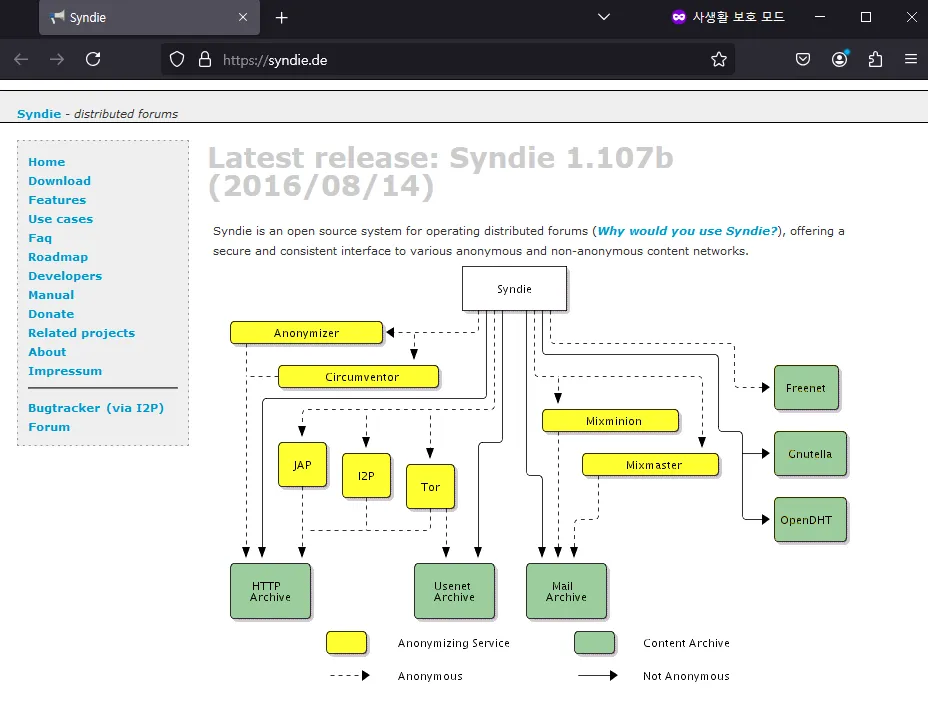Image resolution: width=928 pixels, height=703 pixels.
Task: Go forward to the next page
Action: (x=57, y=59)
